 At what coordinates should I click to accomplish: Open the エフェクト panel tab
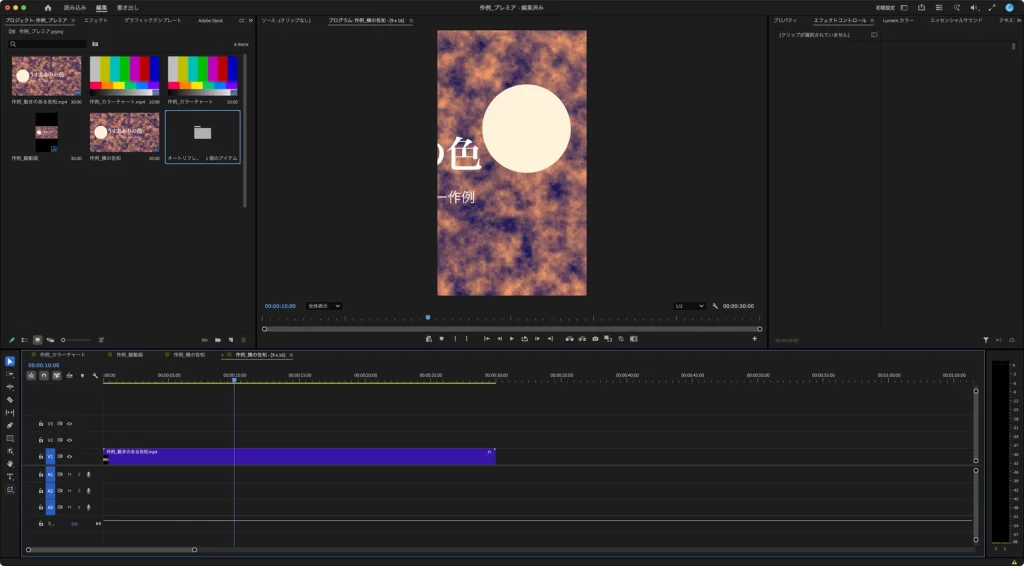click(x=95, y=20)
